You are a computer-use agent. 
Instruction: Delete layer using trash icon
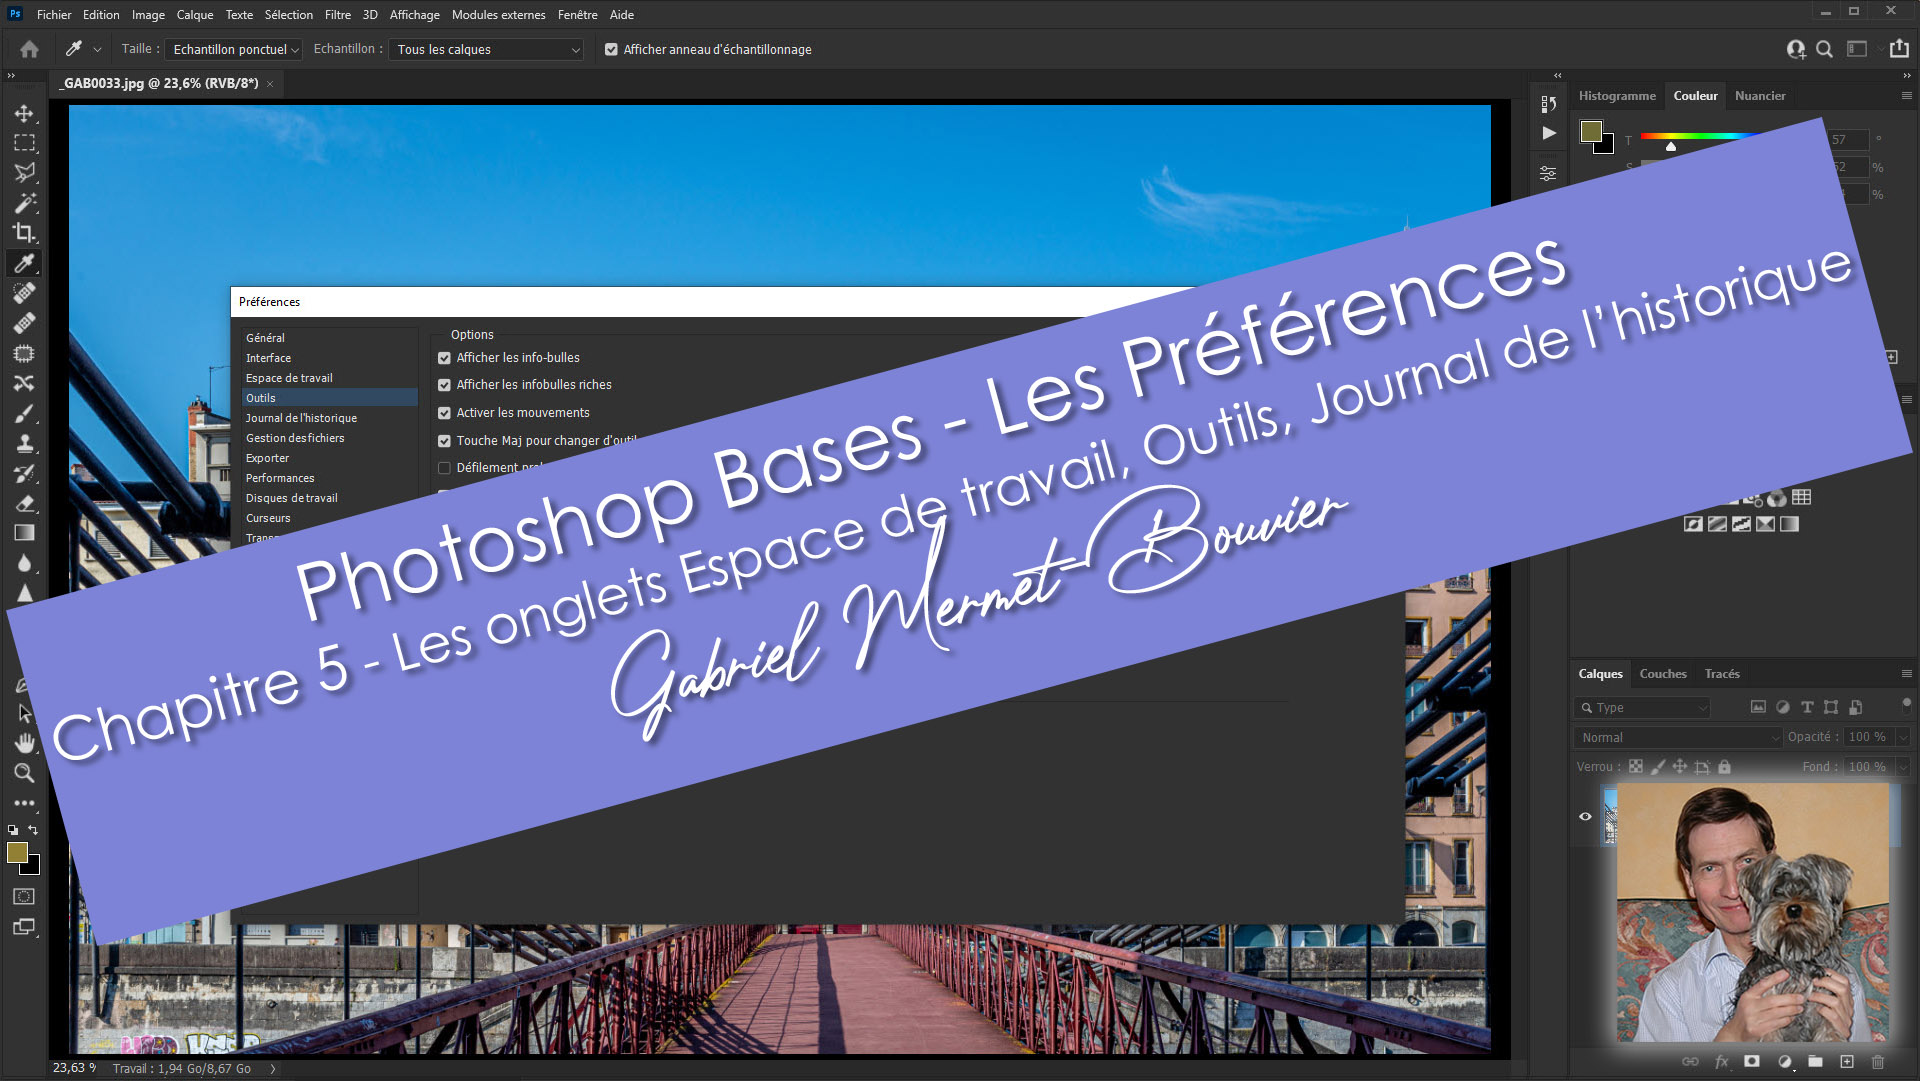(1877, 1062)
